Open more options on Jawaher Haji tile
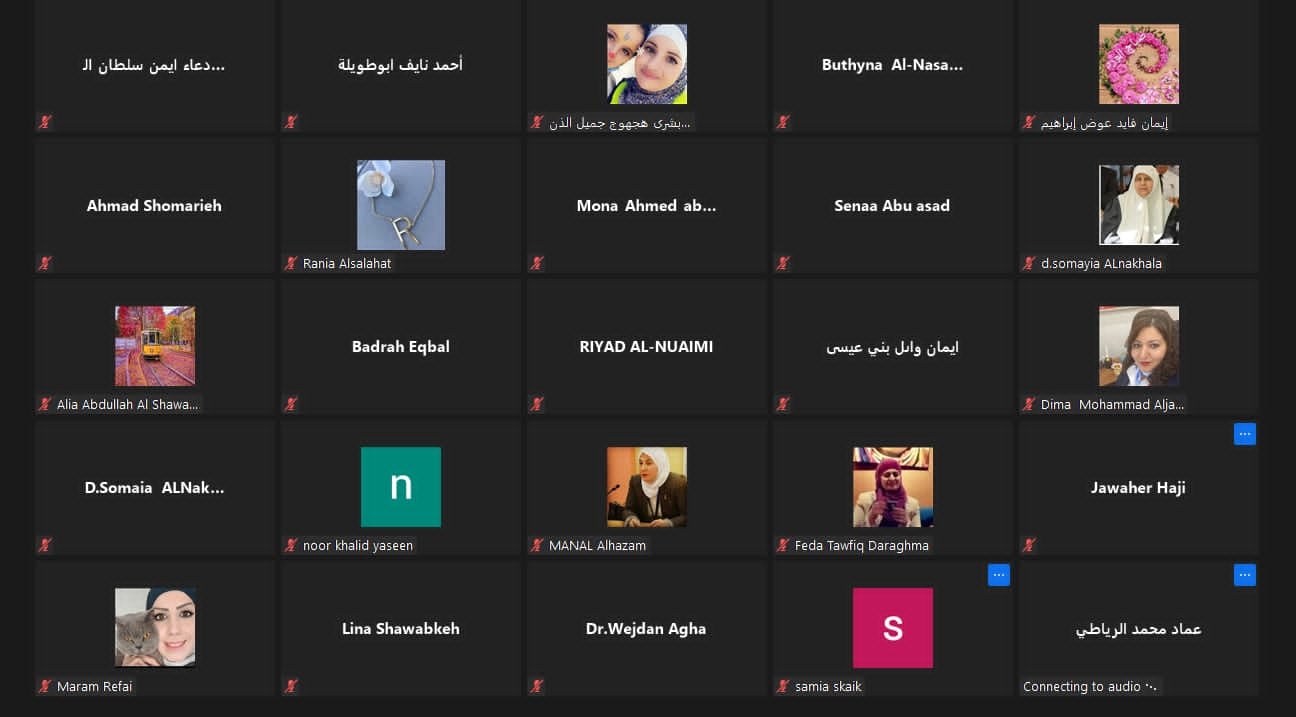 pos(1244,434)
